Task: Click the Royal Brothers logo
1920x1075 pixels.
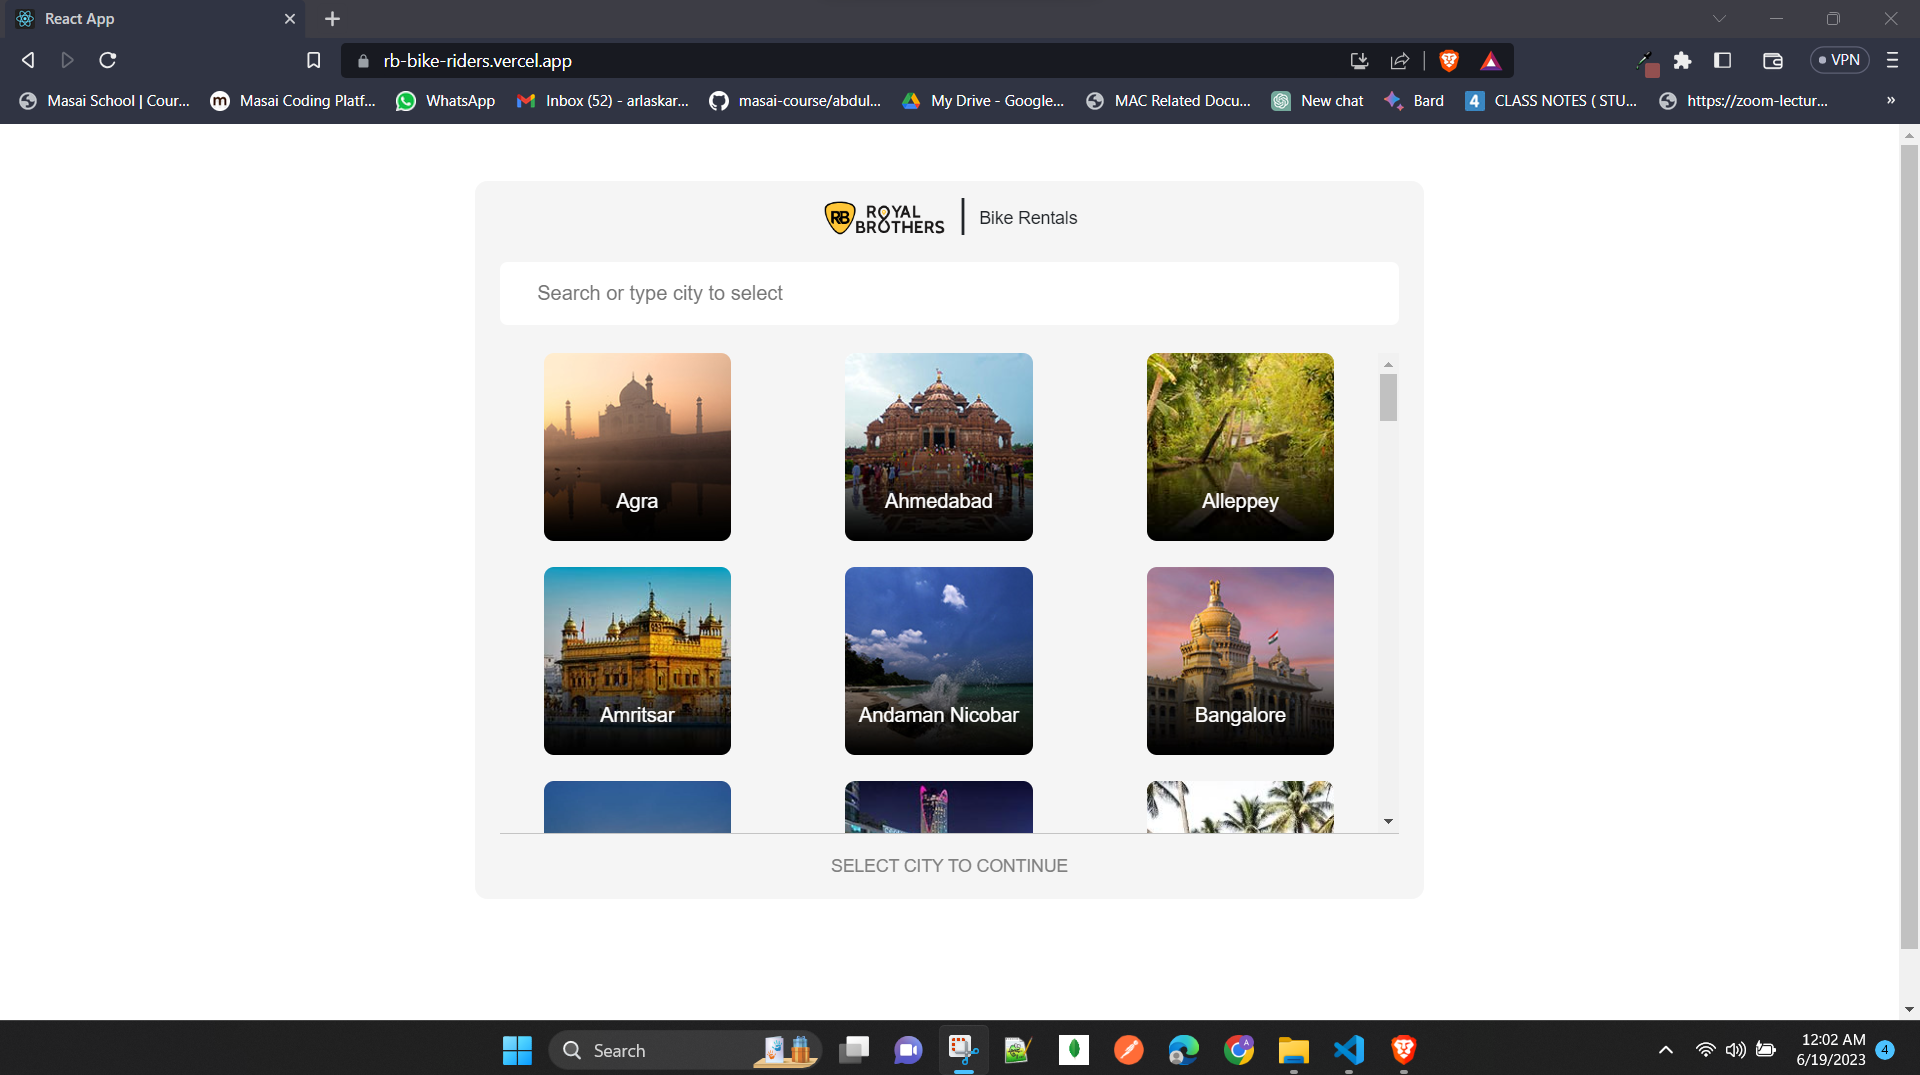Action: pyautogui.click(x=884, y=218)
